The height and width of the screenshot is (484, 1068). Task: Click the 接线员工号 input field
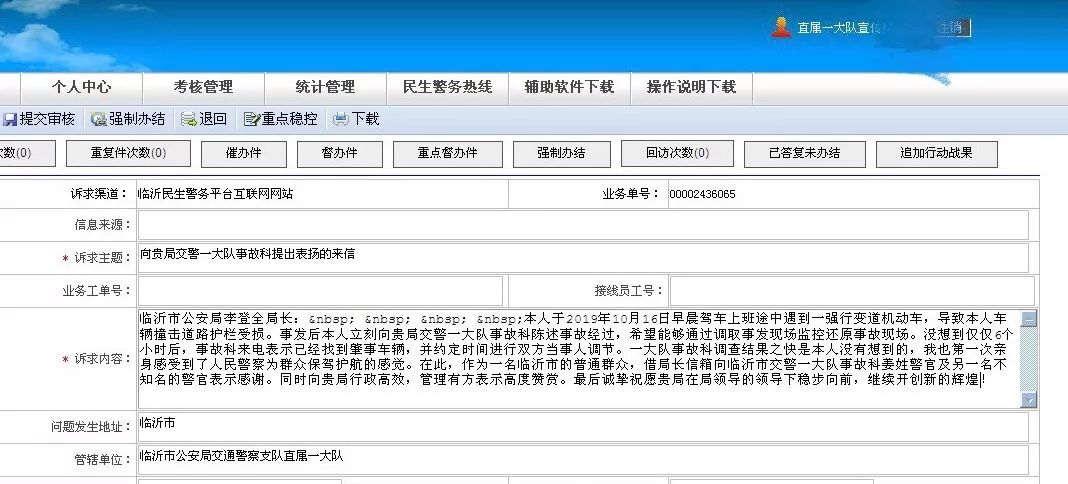(852, 291)
